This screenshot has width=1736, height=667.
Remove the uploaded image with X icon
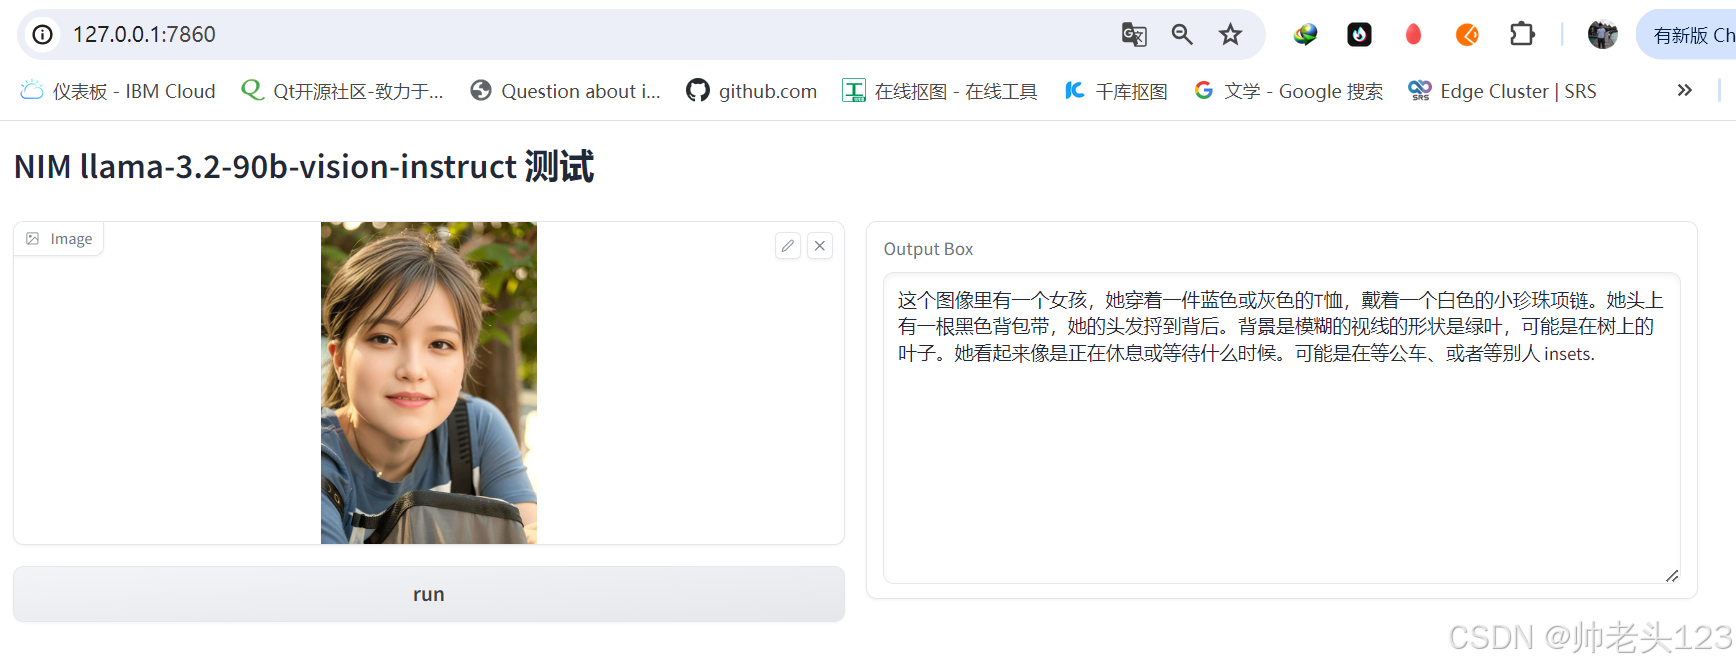pyautogui.click(x=820, y=246)
